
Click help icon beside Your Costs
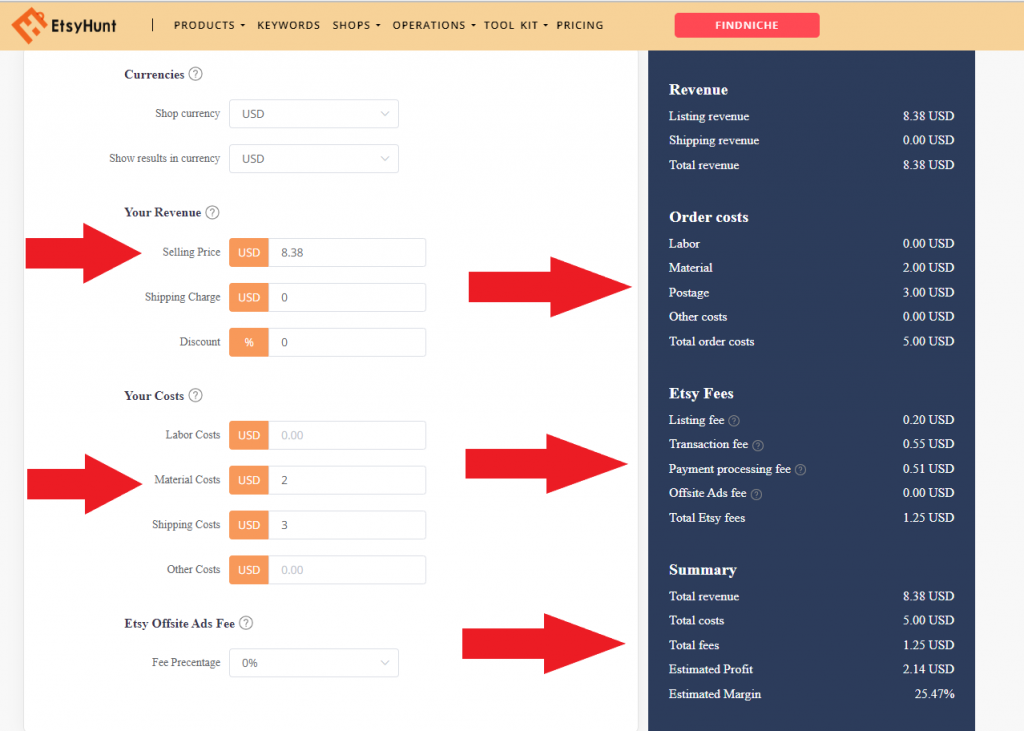click(195, 396)
